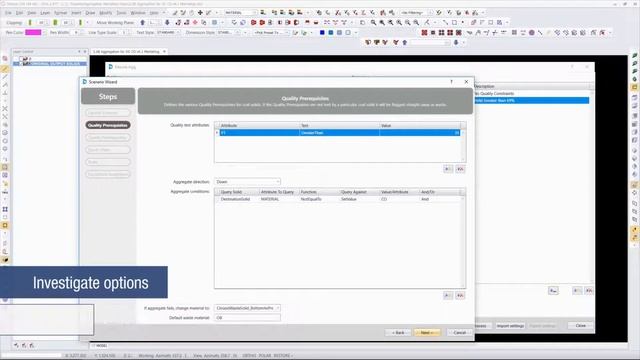Click the first red grid icon in toolbar
Viewport: 640px width, 360px height.
pos(424,32)
